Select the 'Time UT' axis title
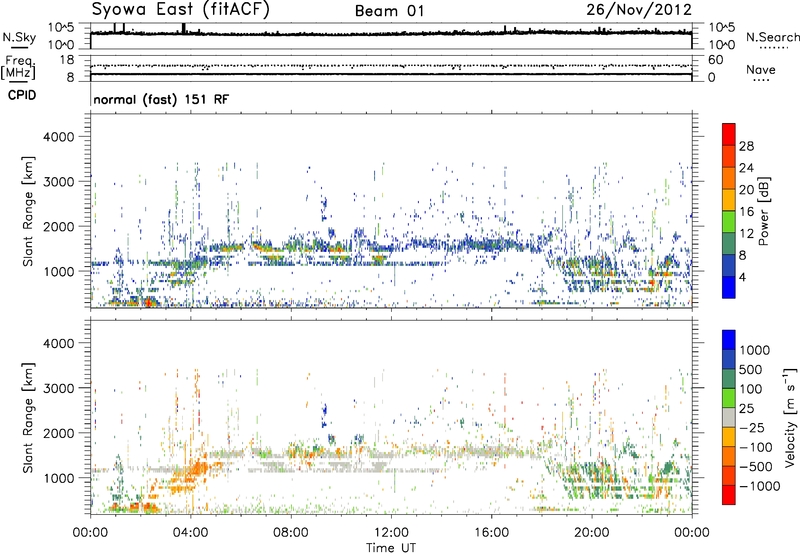The height and width of the screenshot is (554, 800). [391, 548]
